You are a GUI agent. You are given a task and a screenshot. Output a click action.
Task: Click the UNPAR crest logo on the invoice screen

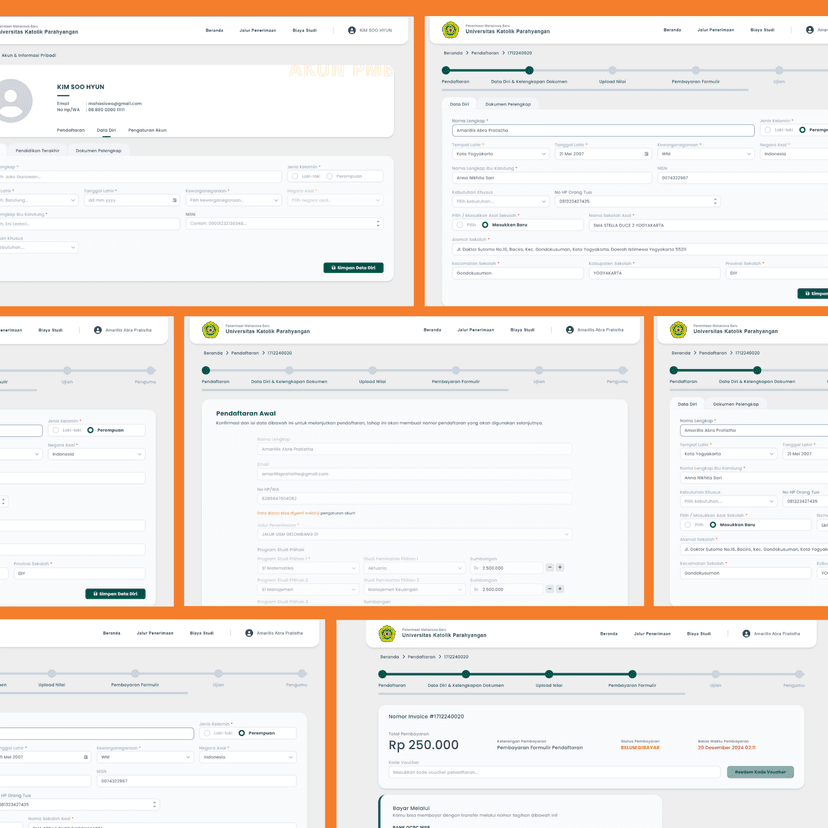387,633
